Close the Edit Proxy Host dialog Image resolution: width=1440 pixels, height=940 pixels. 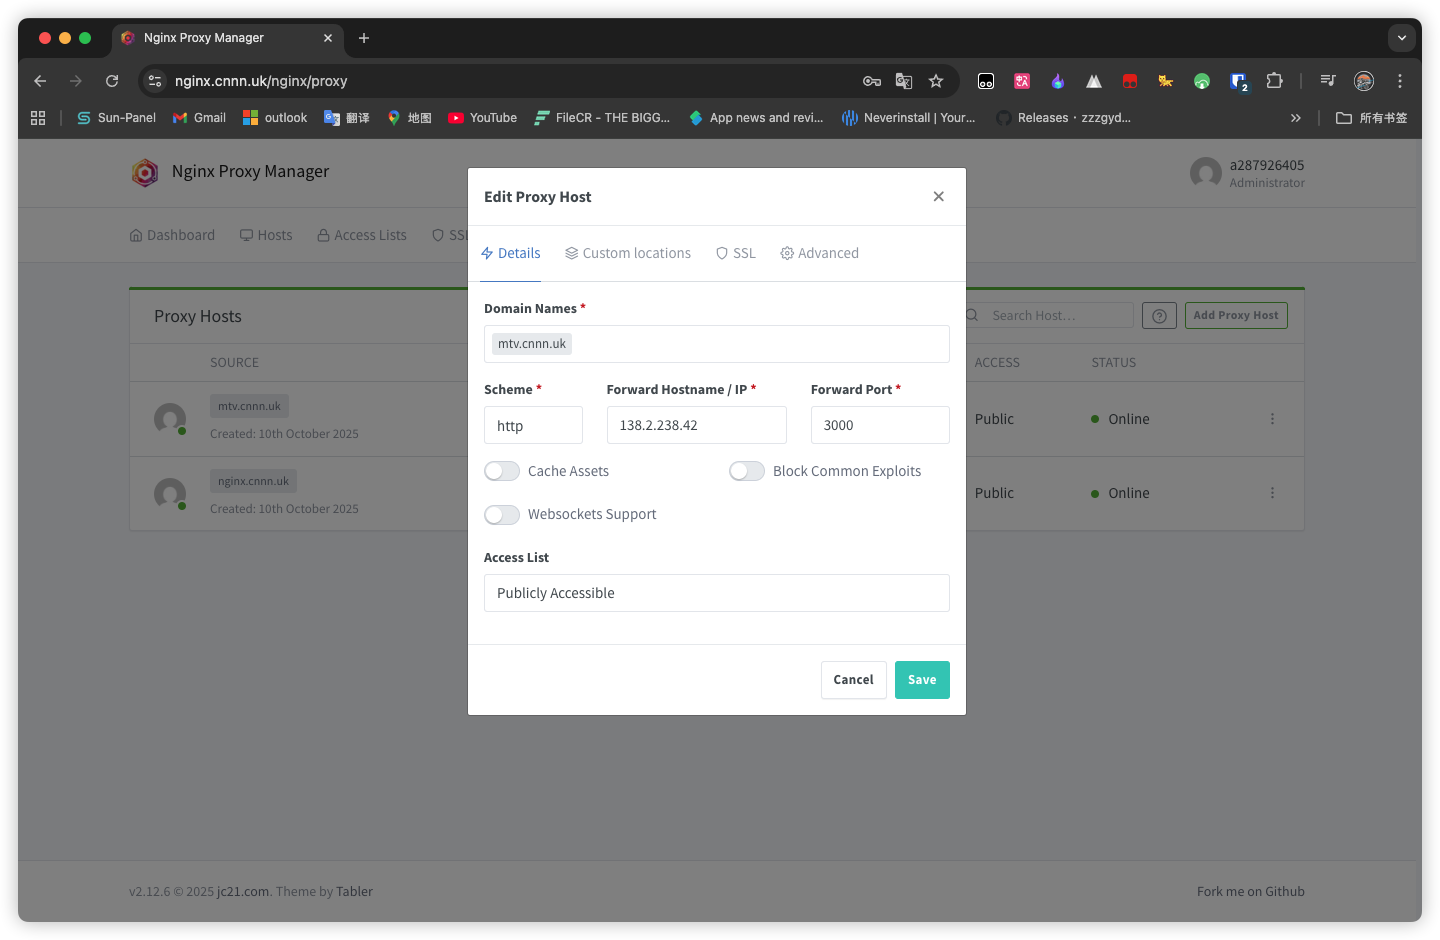point(938,196)
